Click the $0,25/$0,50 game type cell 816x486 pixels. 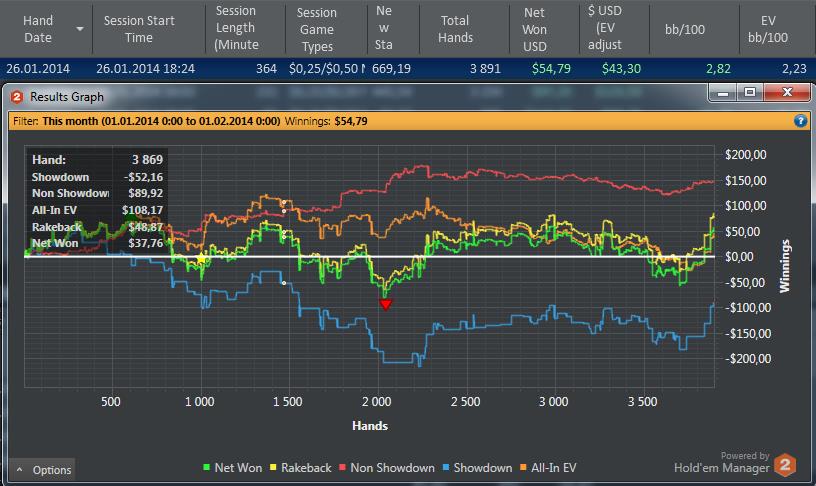tap(326, 69)
